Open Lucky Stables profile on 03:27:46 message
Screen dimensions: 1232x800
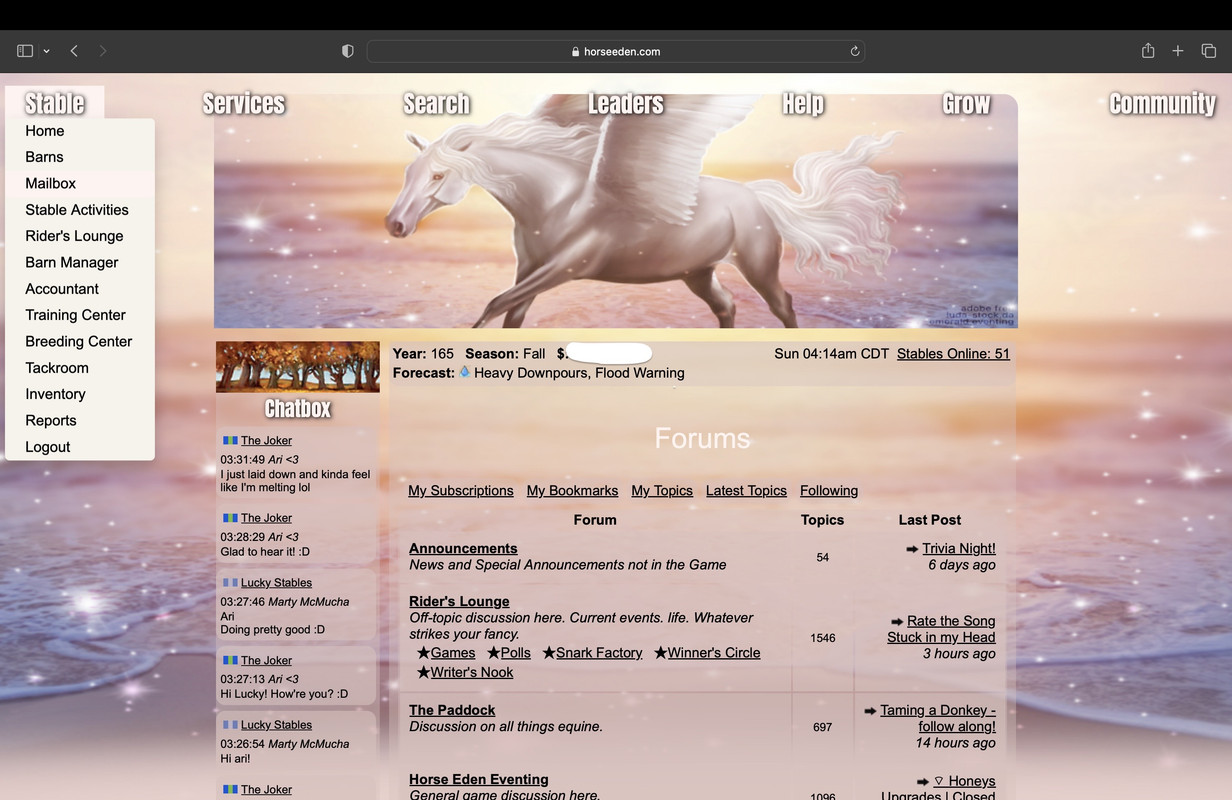pyautogui.click(x=276, y=582)
